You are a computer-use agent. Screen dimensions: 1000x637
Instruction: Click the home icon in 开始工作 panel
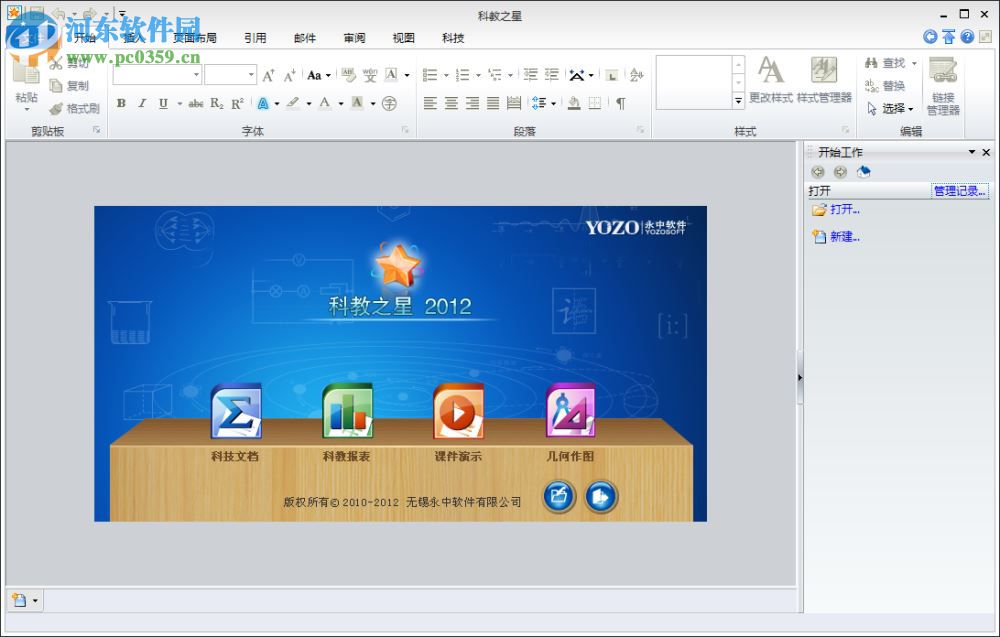(864, 172)
